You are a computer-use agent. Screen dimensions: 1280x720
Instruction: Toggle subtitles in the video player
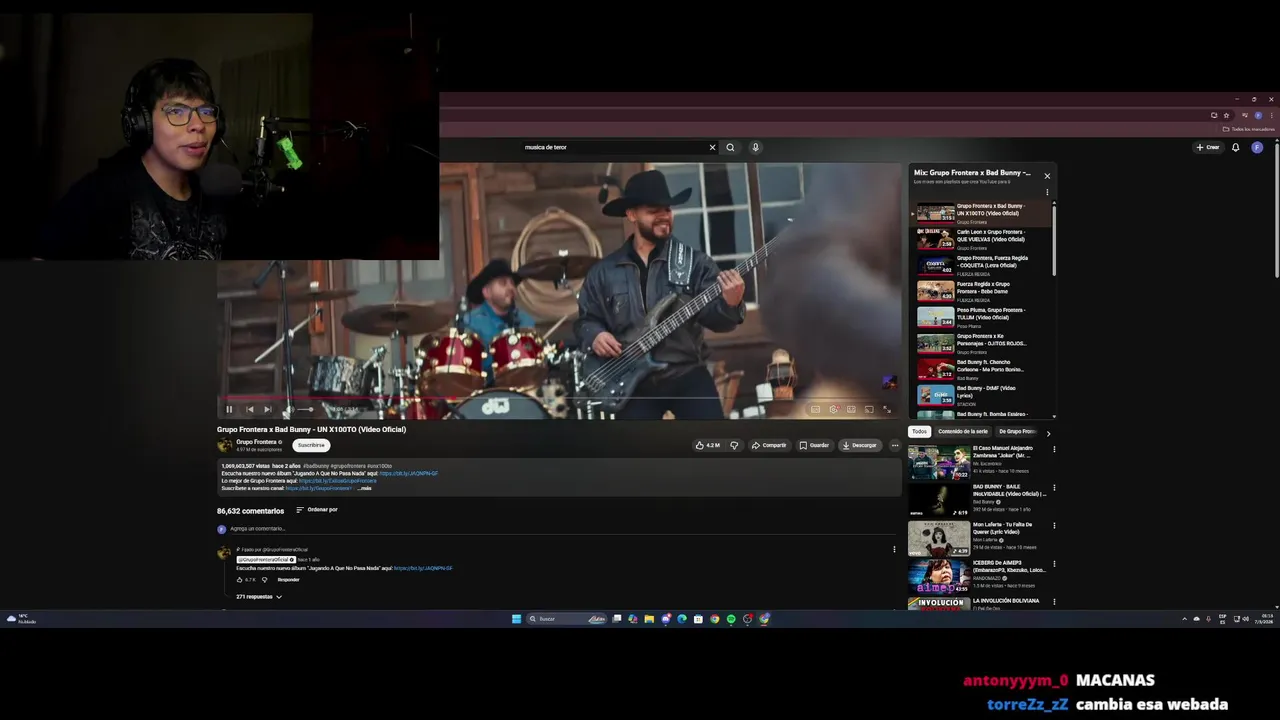[816, 409]
